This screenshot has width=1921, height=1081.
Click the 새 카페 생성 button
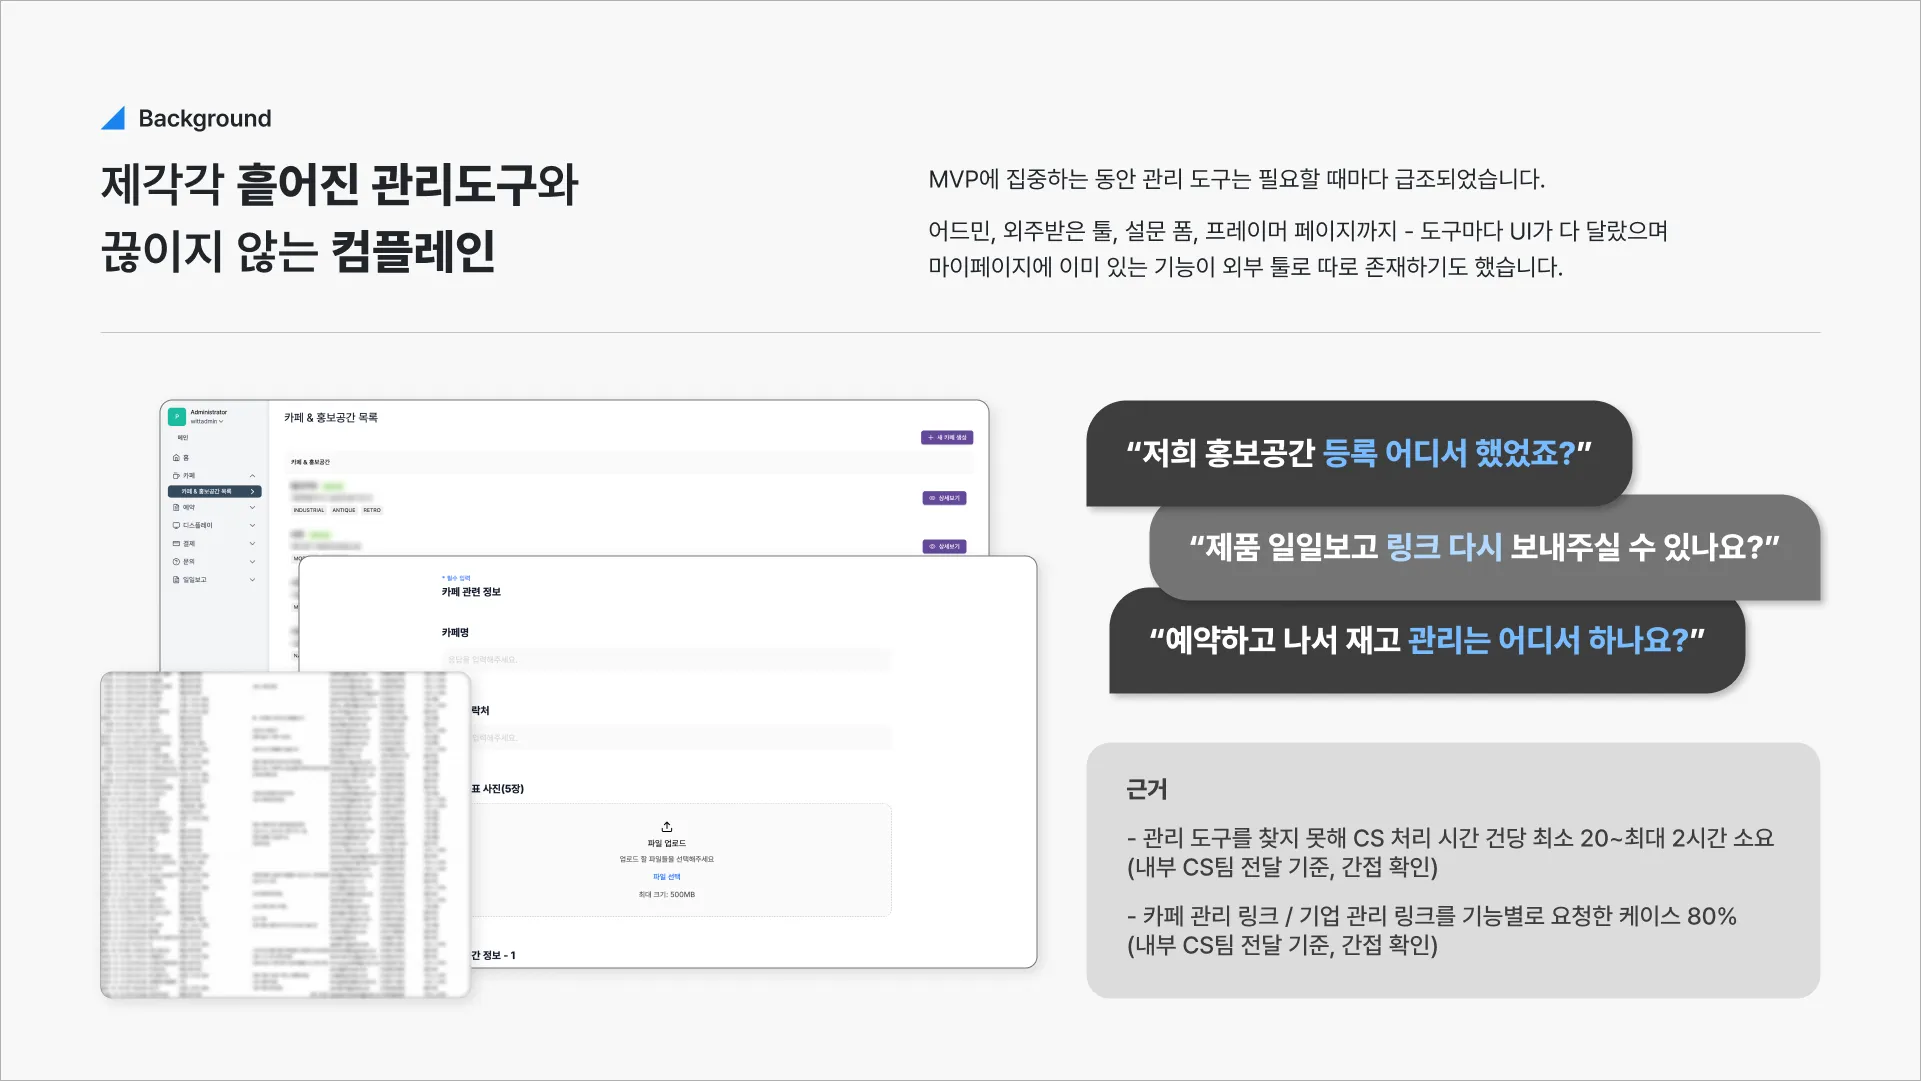pos(946,438)
